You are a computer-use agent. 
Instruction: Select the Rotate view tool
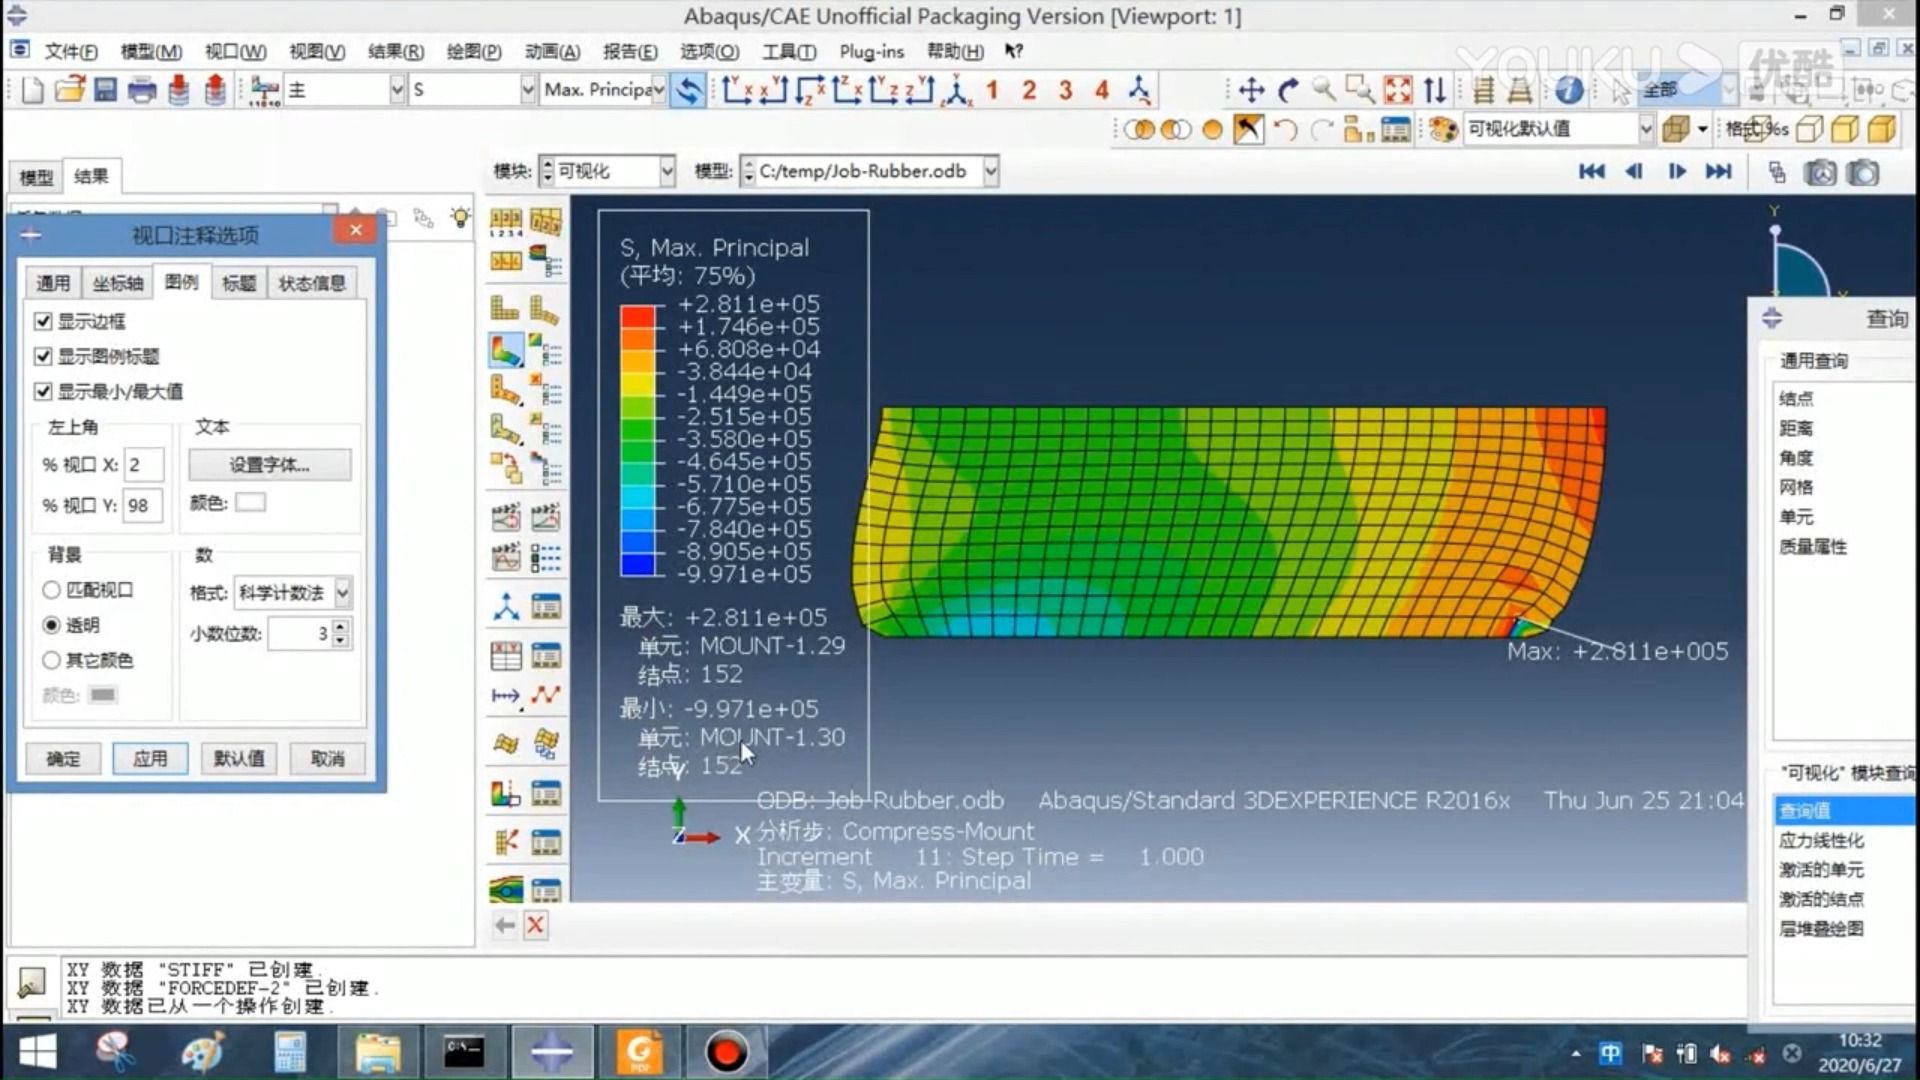(1288, 90)
